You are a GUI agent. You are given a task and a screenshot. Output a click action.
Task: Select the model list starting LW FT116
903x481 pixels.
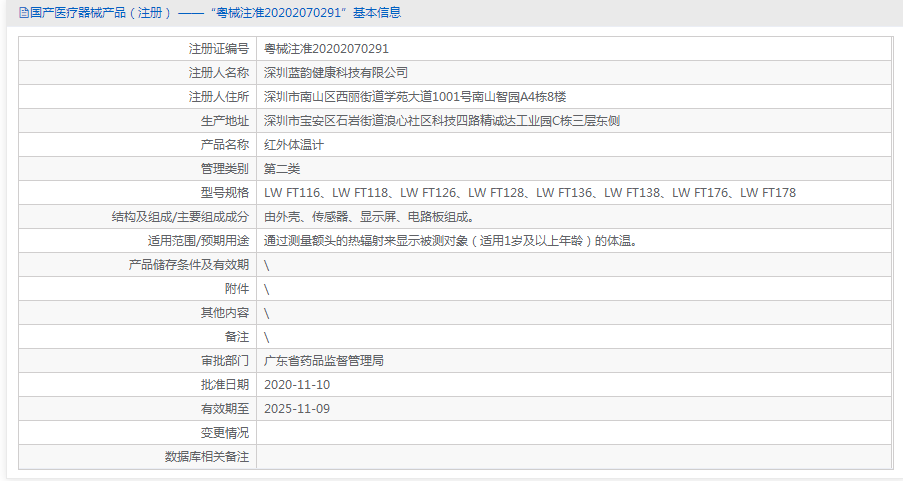tap(530, 193)
